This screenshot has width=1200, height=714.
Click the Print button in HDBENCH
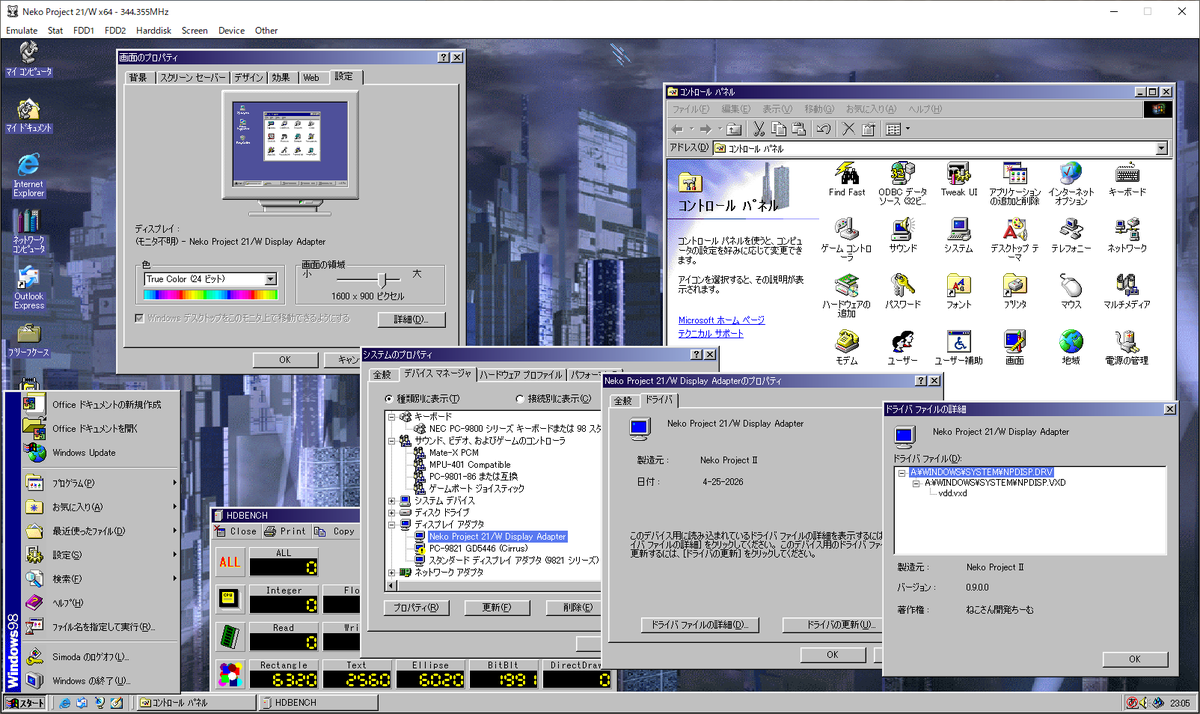[x=285, y=531]
